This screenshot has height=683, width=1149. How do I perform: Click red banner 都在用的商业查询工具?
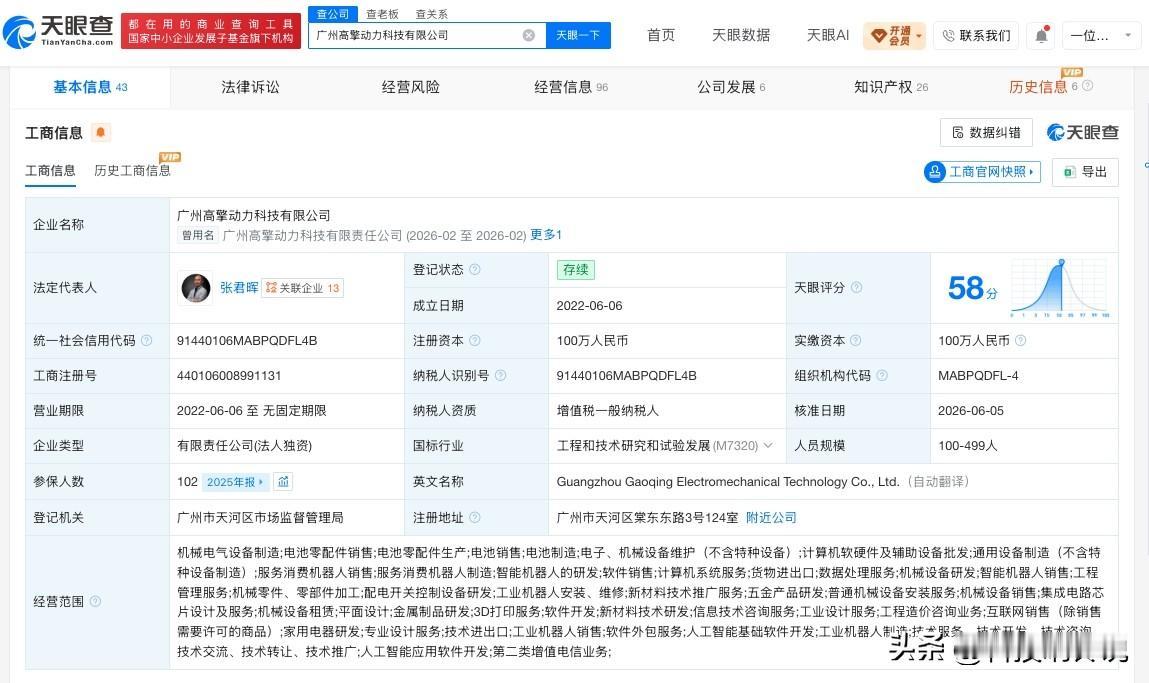tap(211, 31)
